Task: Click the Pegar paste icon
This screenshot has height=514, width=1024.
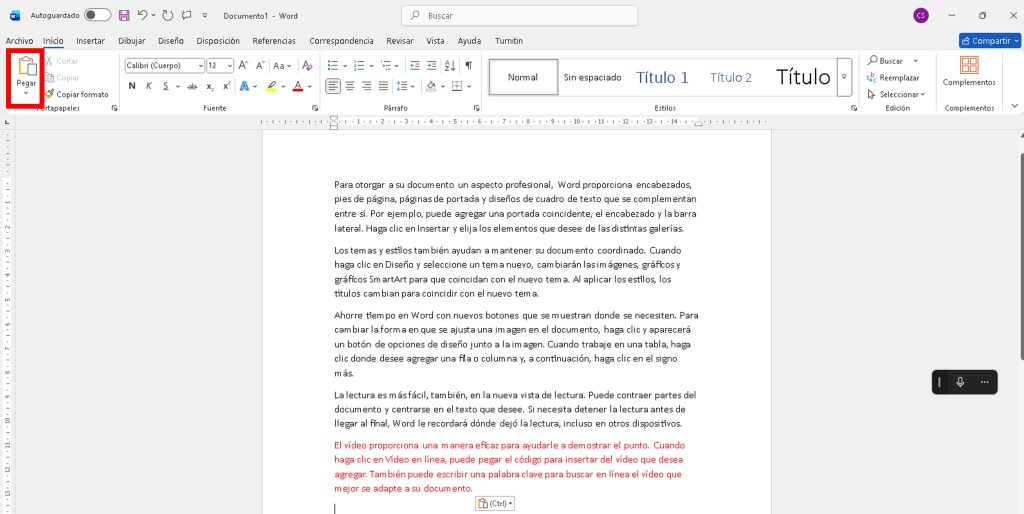Action: coord(26,67)
